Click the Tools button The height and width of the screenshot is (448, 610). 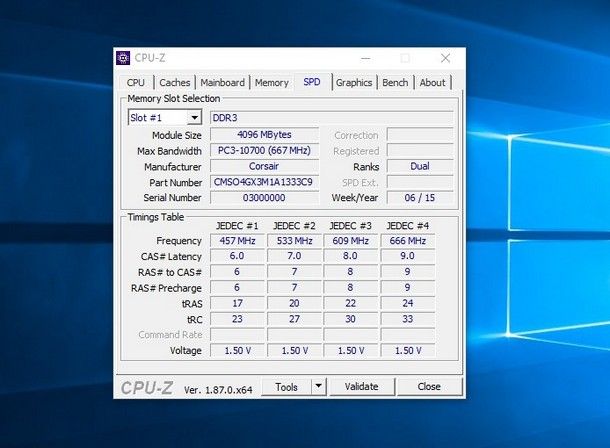click(x=286, y=387)
